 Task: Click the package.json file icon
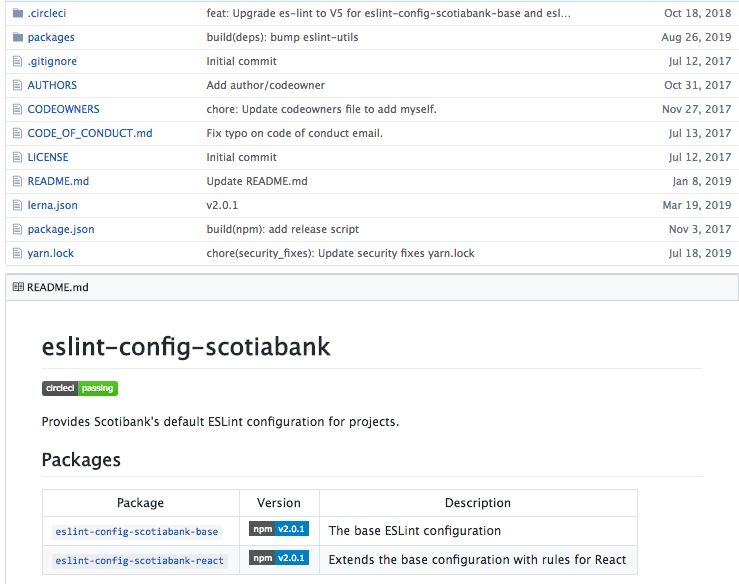(17, 230)
